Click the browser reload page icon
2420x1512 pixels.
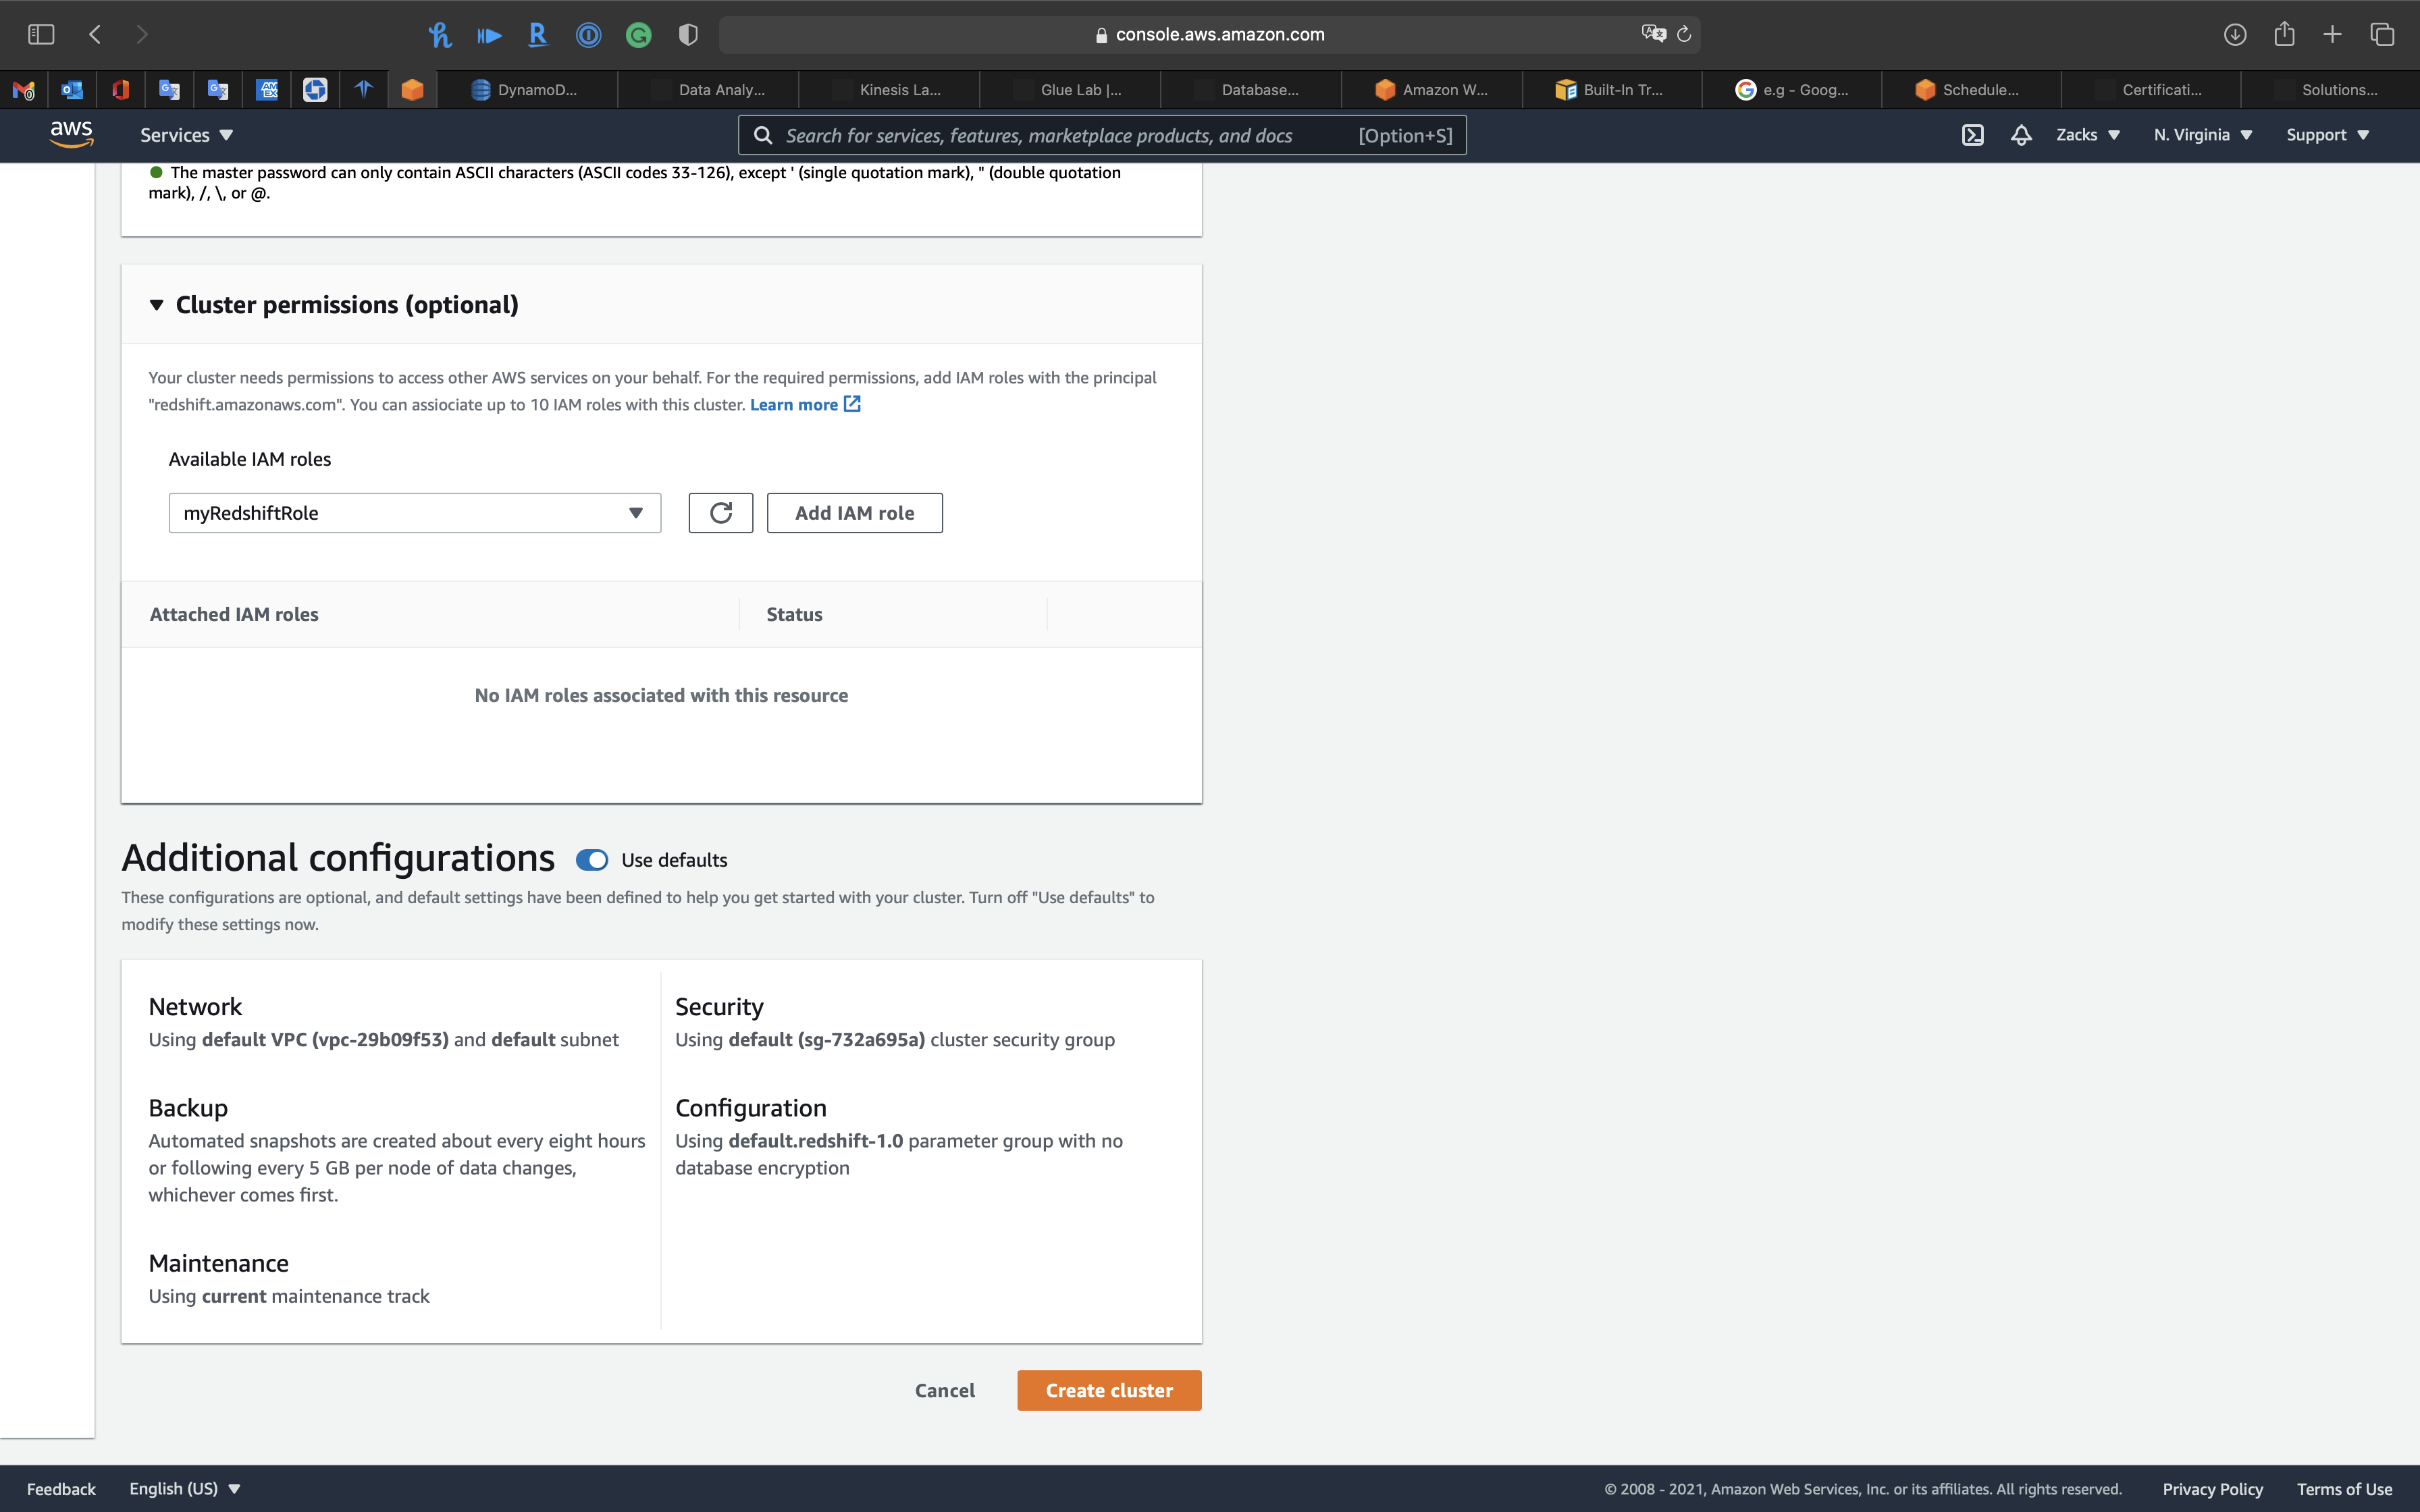tap(1684, 34)
